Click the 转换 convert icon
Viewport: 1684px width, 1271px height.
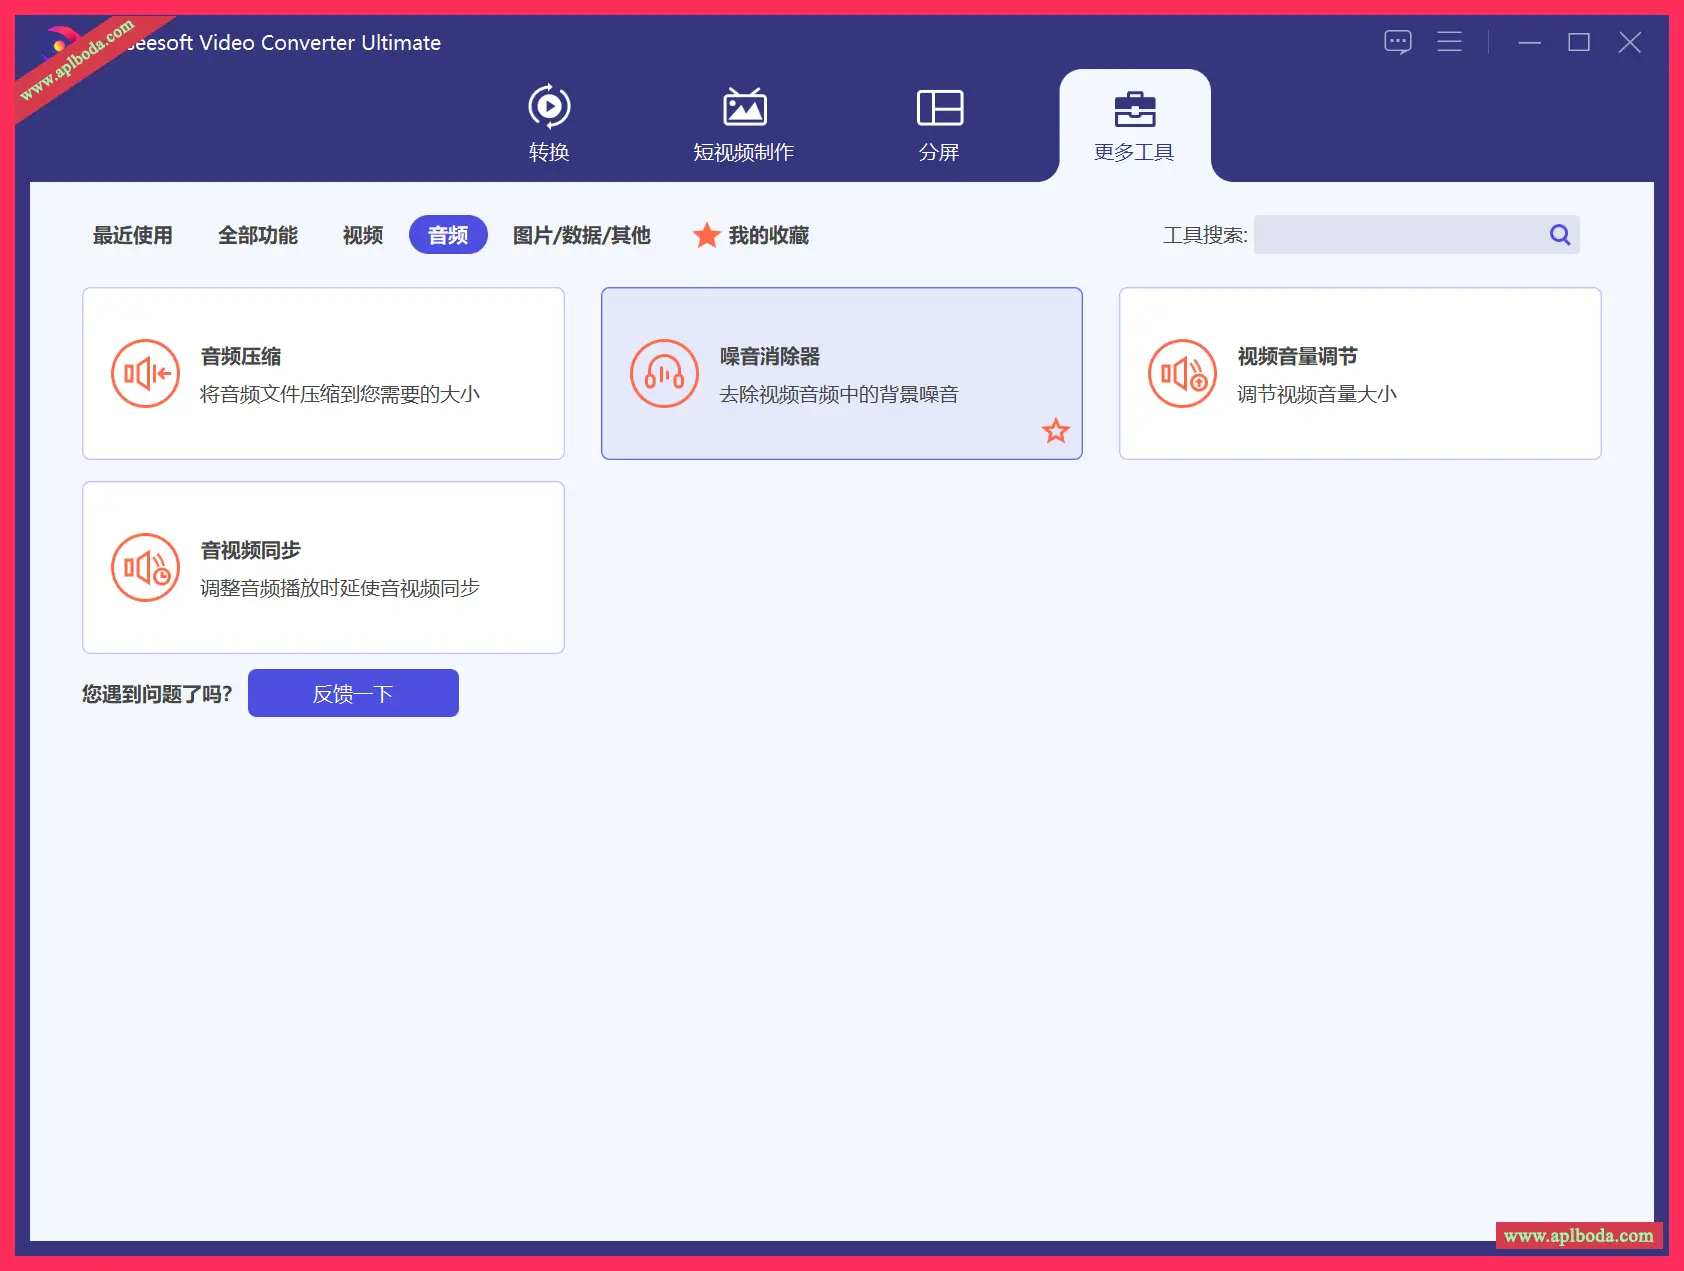coord(548,107)
